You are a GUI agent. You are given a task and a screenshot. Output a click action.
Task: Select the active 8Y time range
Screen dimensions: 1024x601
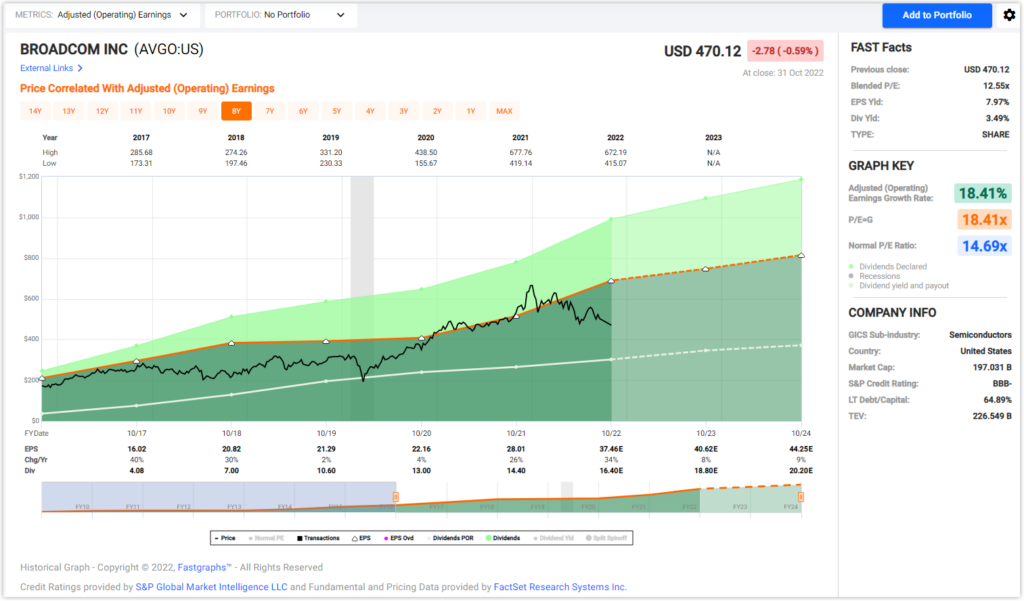[x=236, y=111]
